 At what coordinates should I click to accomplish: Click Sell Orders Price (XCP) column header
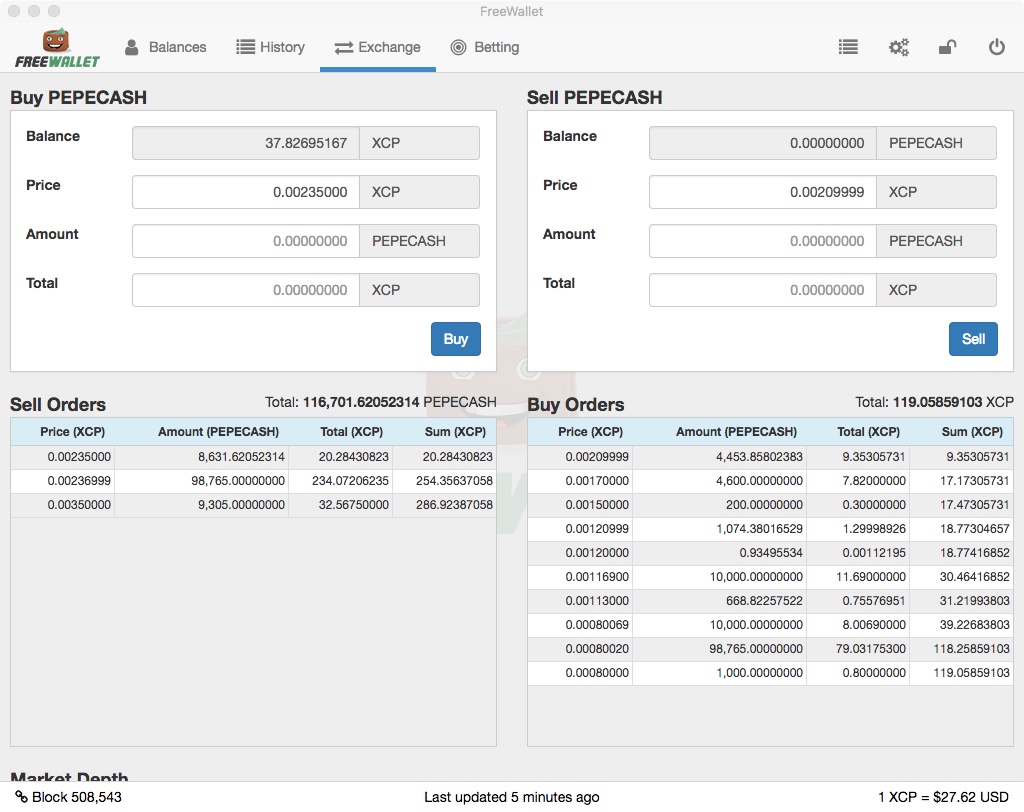(72, 432)
